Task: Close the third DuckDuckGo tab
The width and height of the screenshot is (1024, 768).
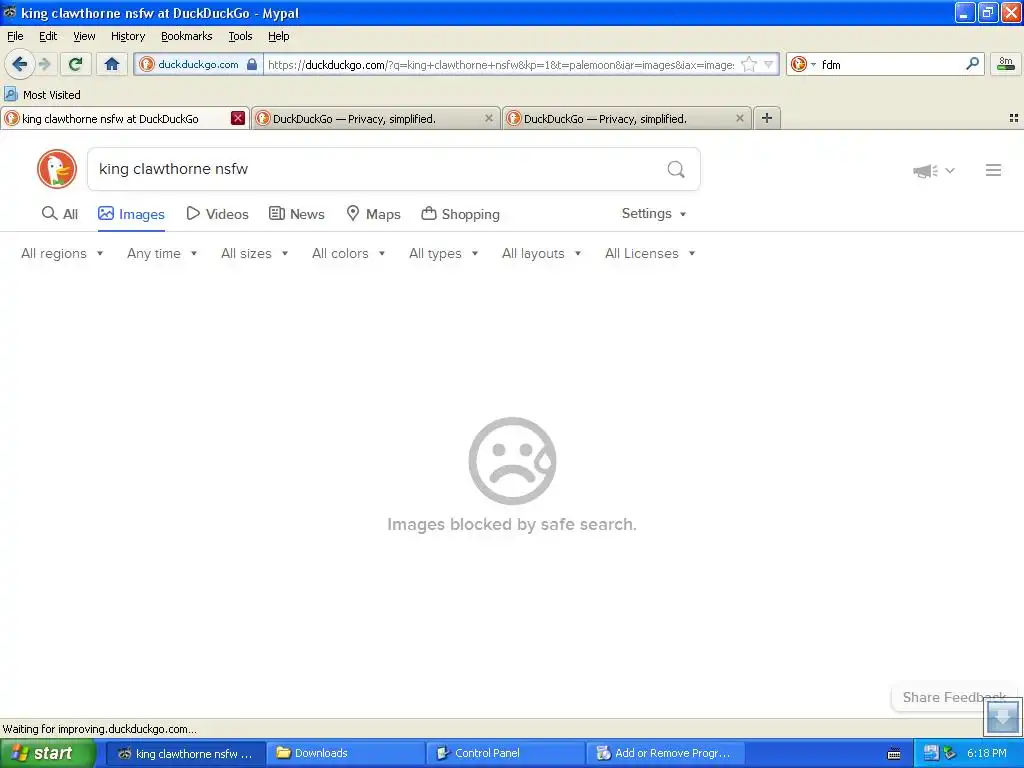Action: click(739, 118)
